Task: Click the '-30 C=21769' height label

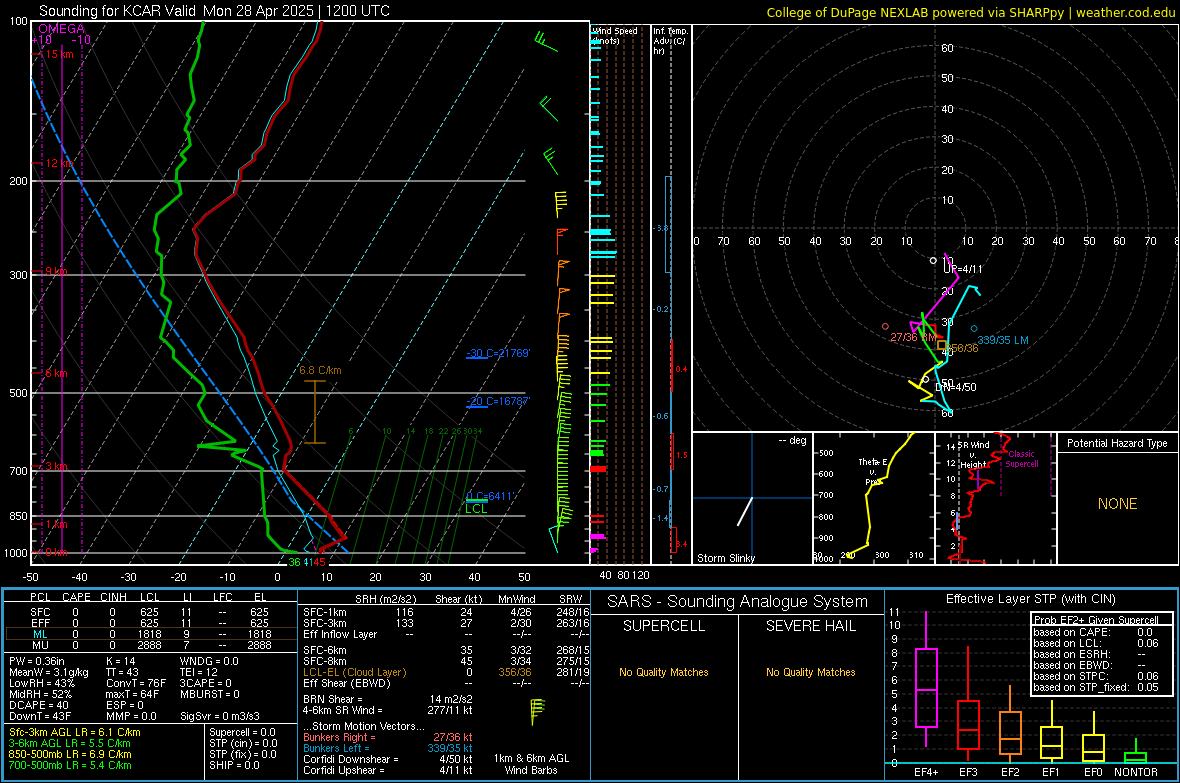Action: (x=498, y=353)
